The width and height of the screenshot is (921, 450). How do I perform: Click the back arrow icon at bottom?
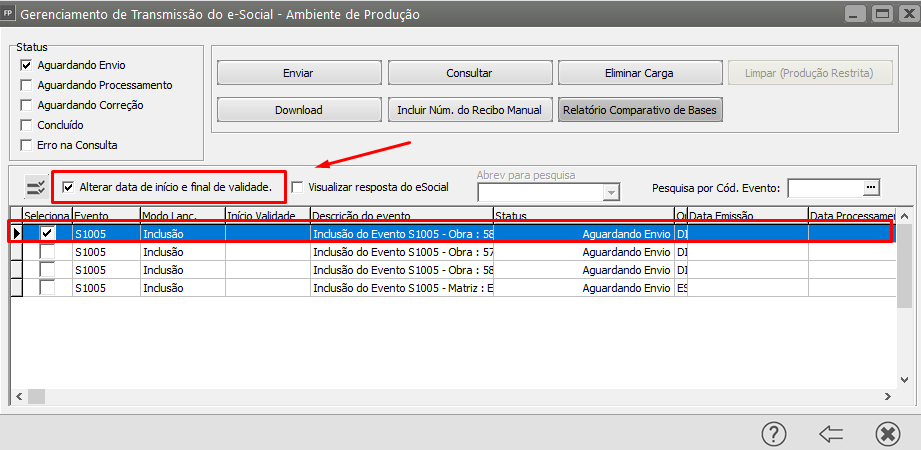[831, 434]
